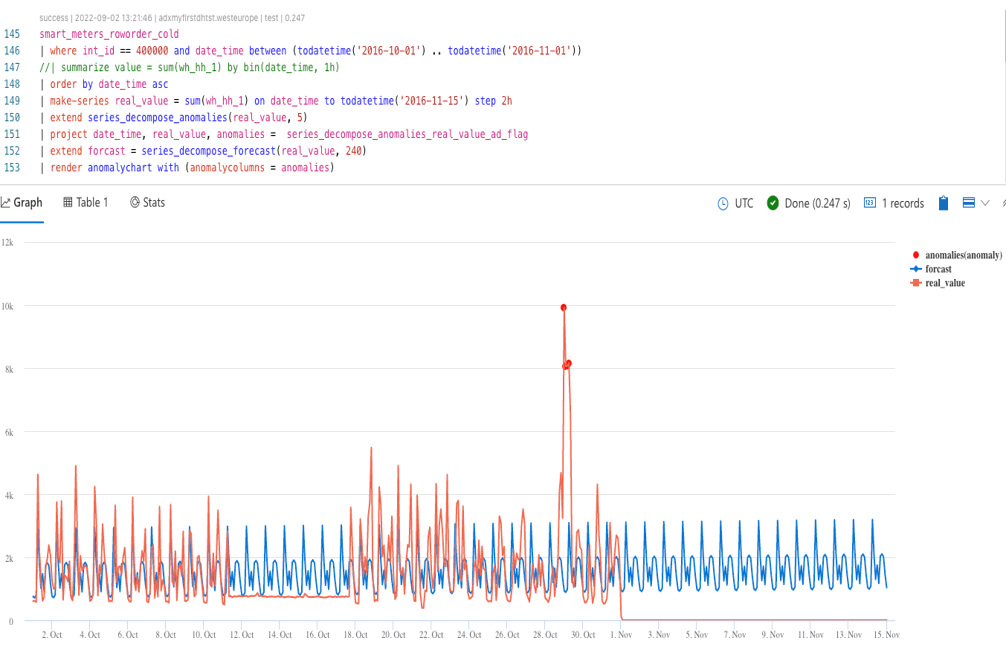Click the commented summarize value line

(189, 67)
